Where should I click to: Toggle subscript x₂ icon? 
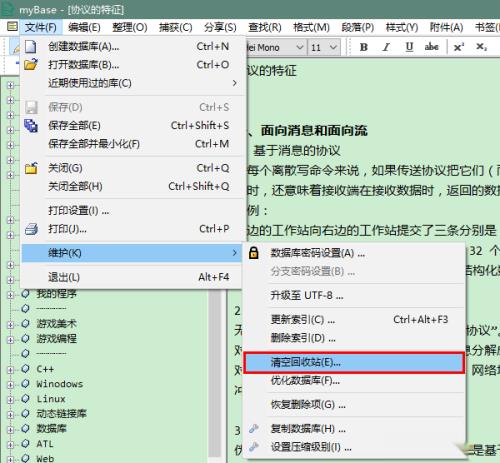click(481, 47)
